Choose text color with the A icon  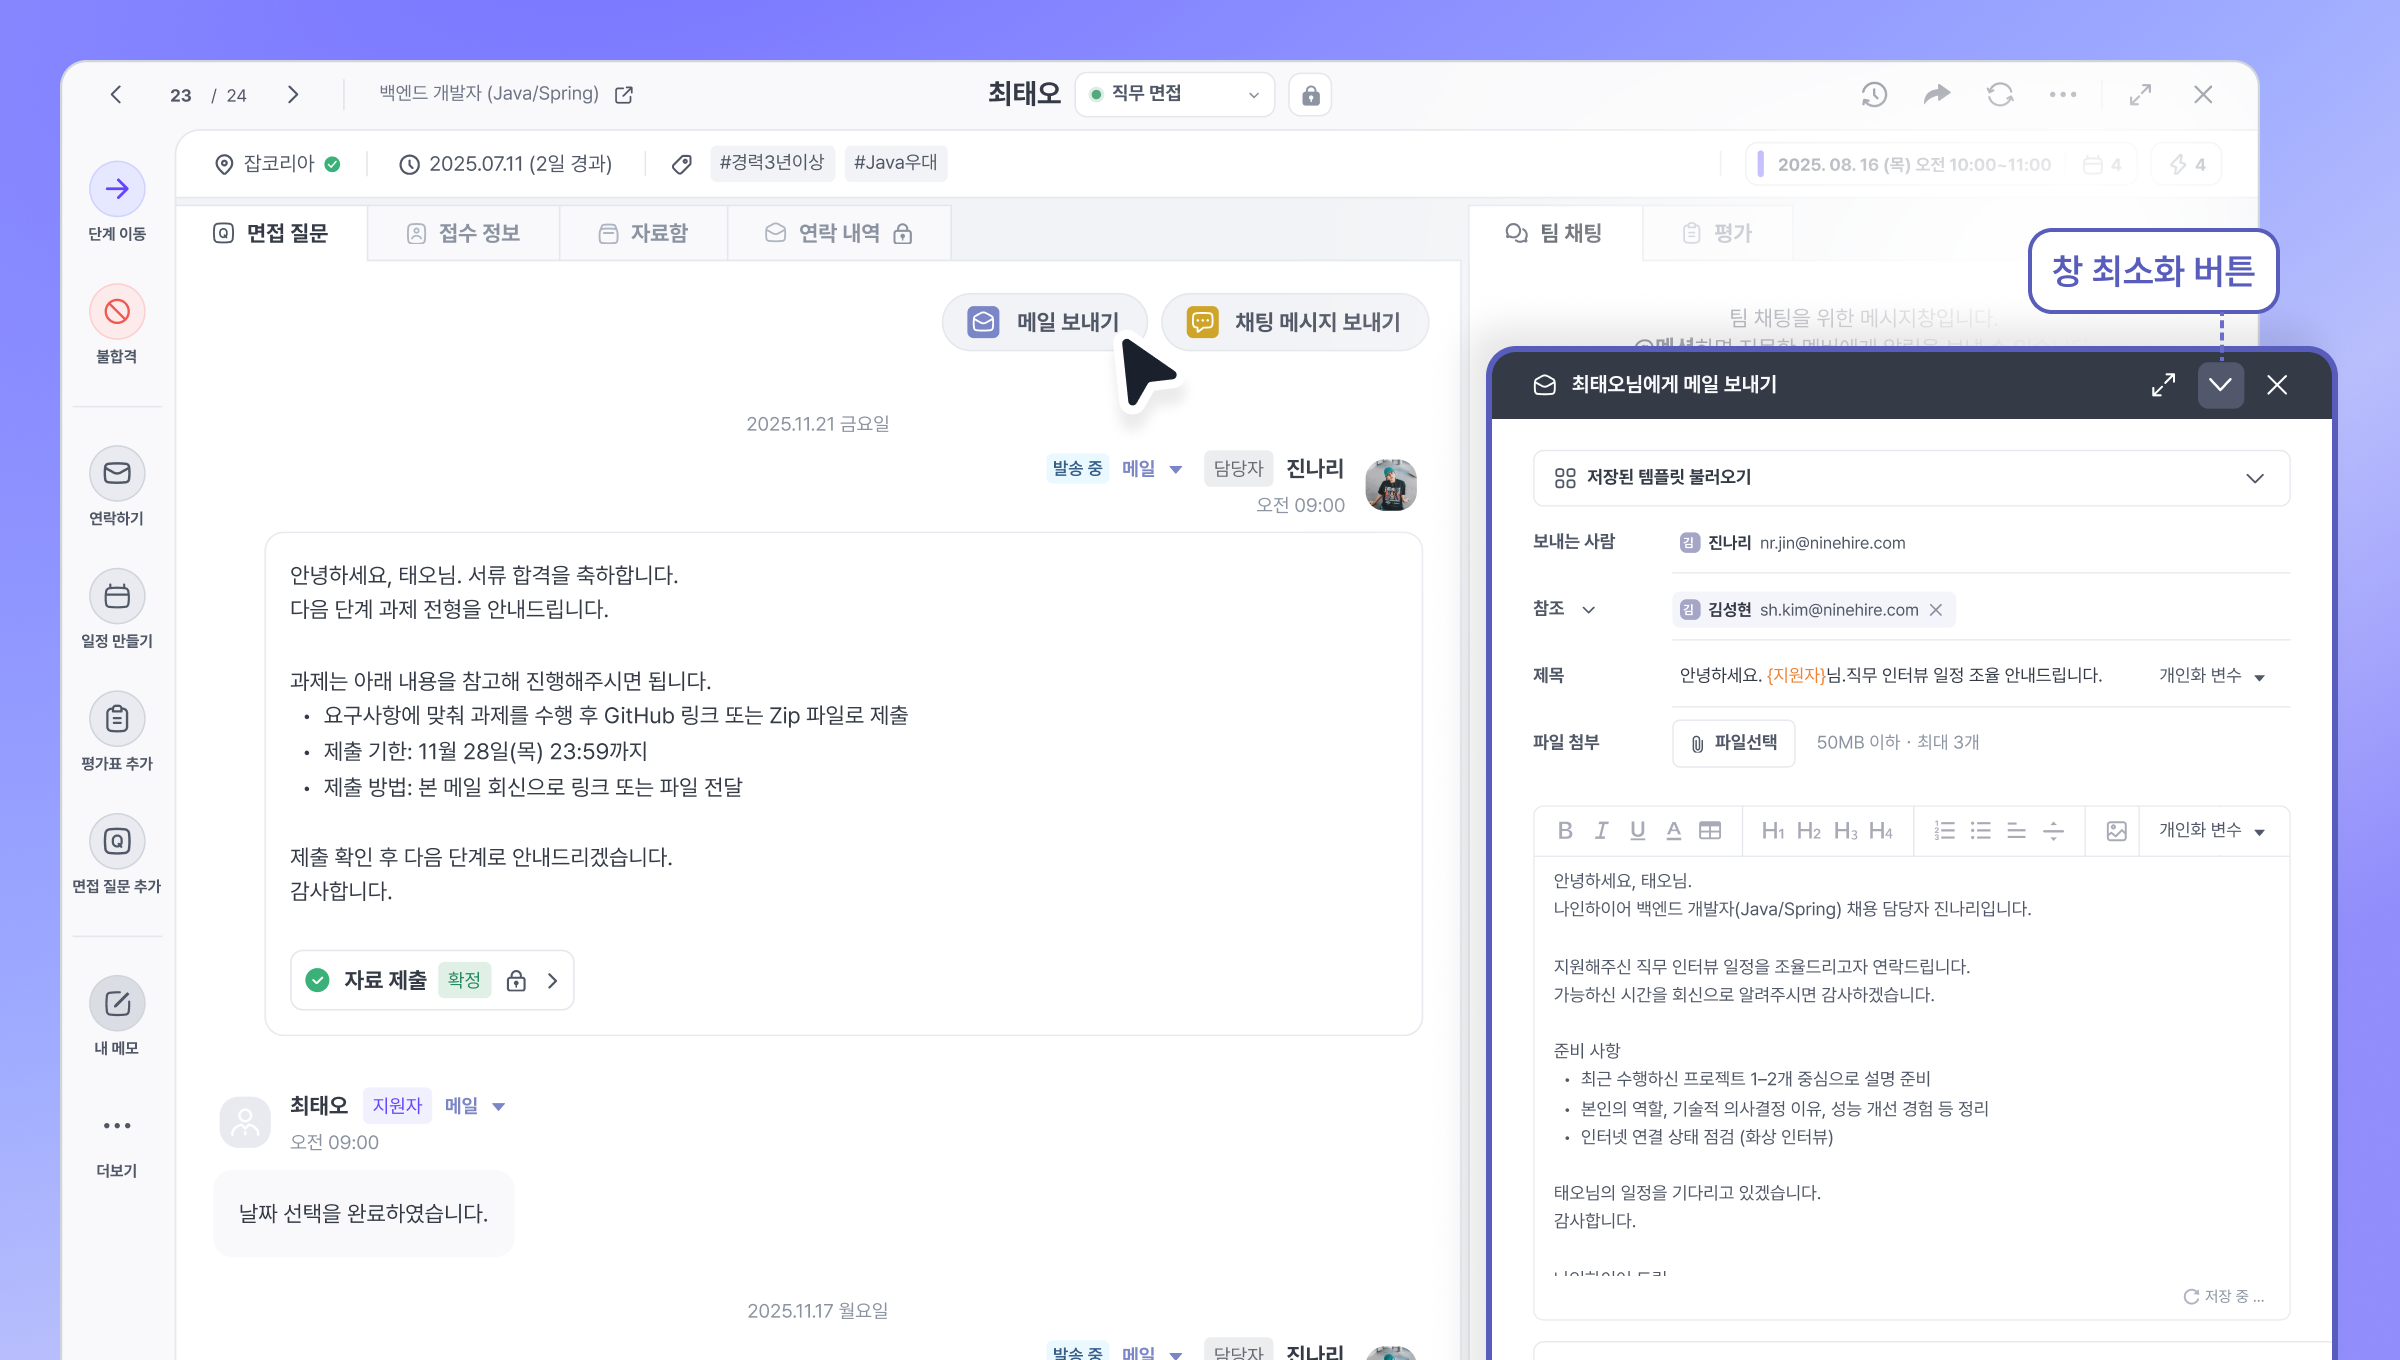(x=1673, y=831)
